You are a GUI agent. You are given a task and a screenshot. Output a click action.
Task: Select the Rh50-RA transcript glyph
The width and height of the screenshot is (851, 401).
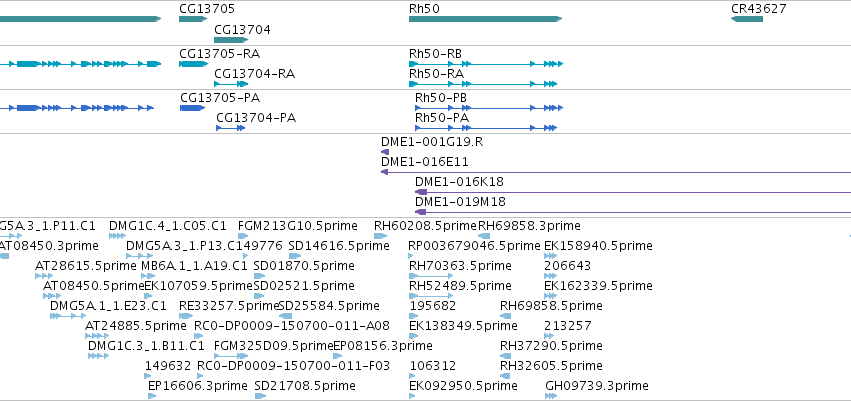[483, 84]
